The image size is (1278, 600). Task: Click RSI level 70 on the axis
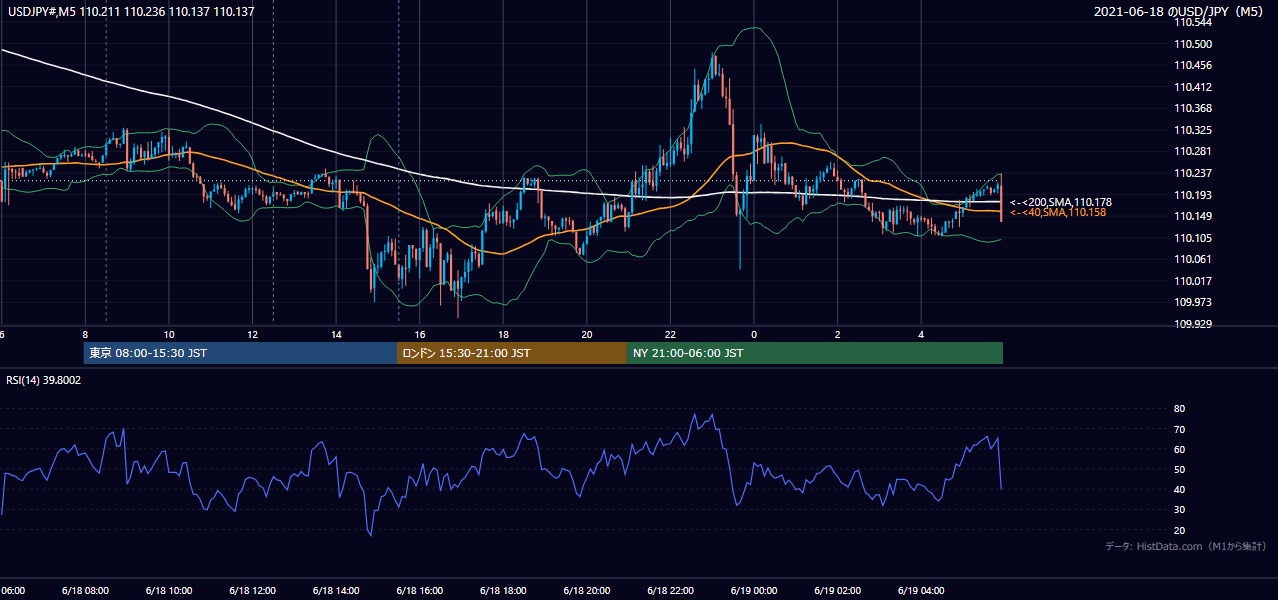[1179, 430]
